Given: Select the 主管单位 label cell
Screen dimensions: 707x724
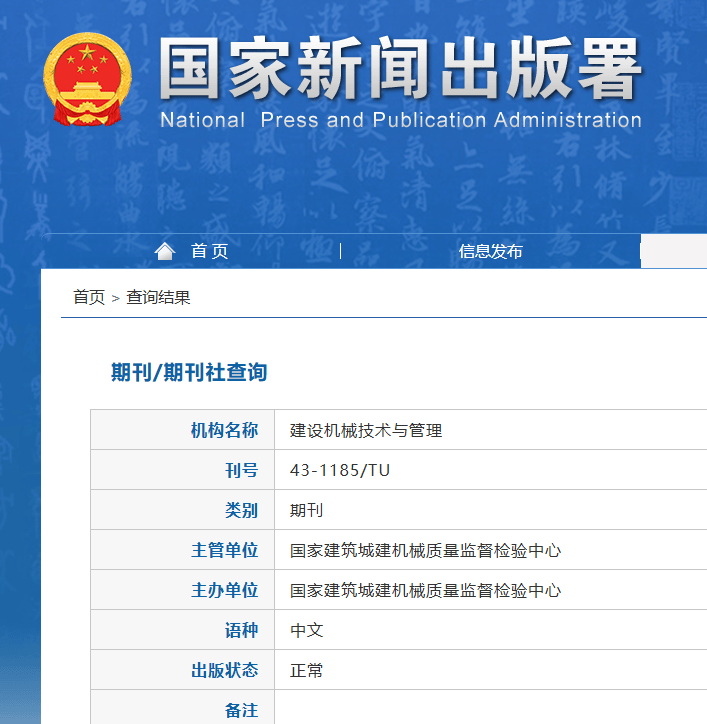Looking at the screenshot, I should 183,550.
